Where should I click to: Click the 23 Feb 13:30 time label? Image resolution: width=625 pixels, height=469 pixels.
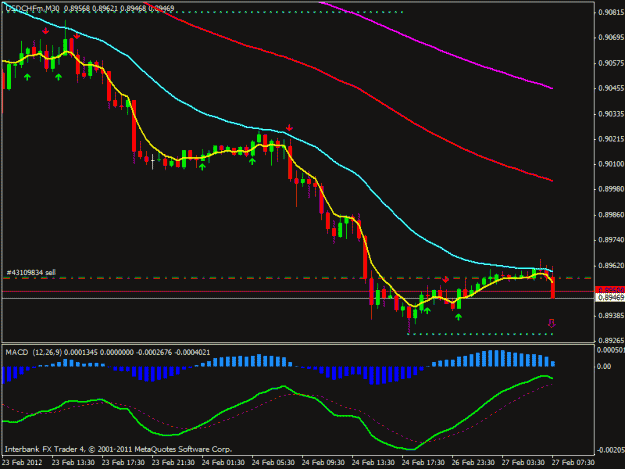(73, 463)
